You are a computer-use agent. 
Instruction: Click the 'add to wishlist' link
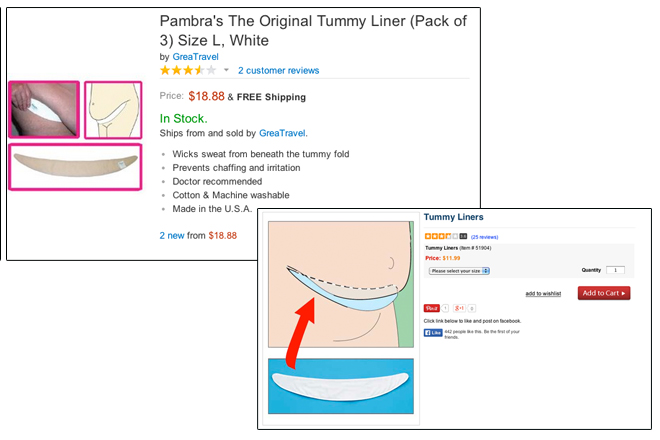pyautogui.click(x=543, y=293)
